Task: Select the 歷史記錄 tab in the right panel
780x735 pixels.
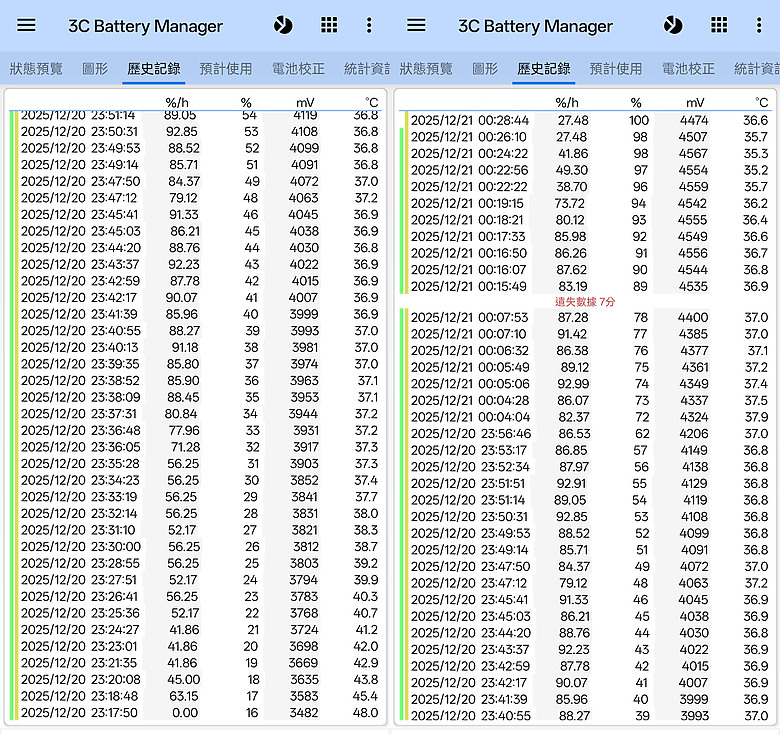Action: click(x=544, y=69)
